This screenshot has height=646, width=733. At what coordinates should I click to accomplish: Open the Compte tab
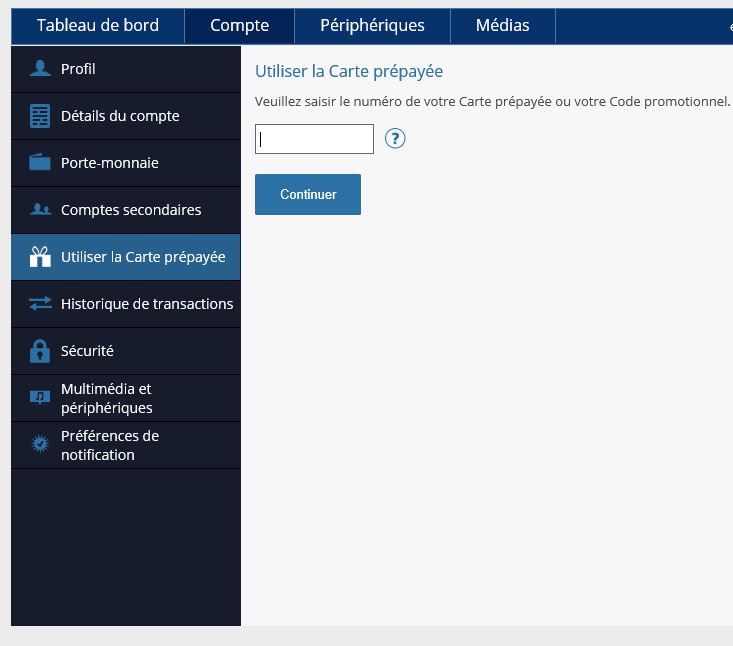pyautogui.click(x=239, y=26)
